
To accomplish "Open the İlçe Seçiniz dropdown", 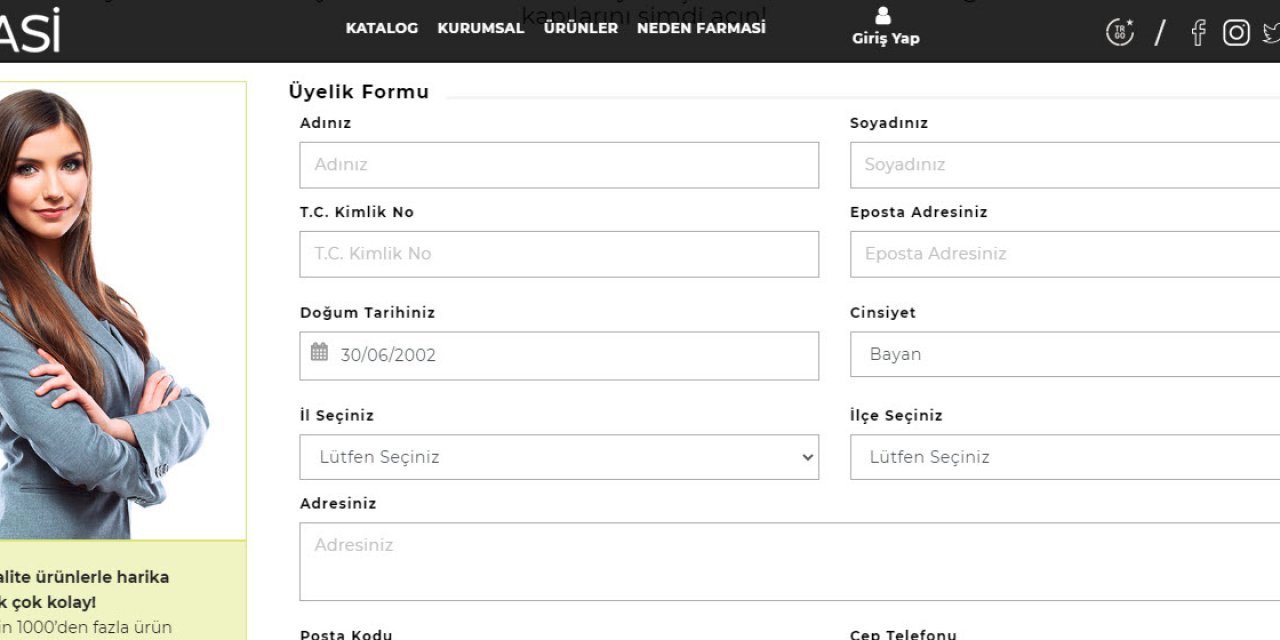I will click(x=1064, y=457).
